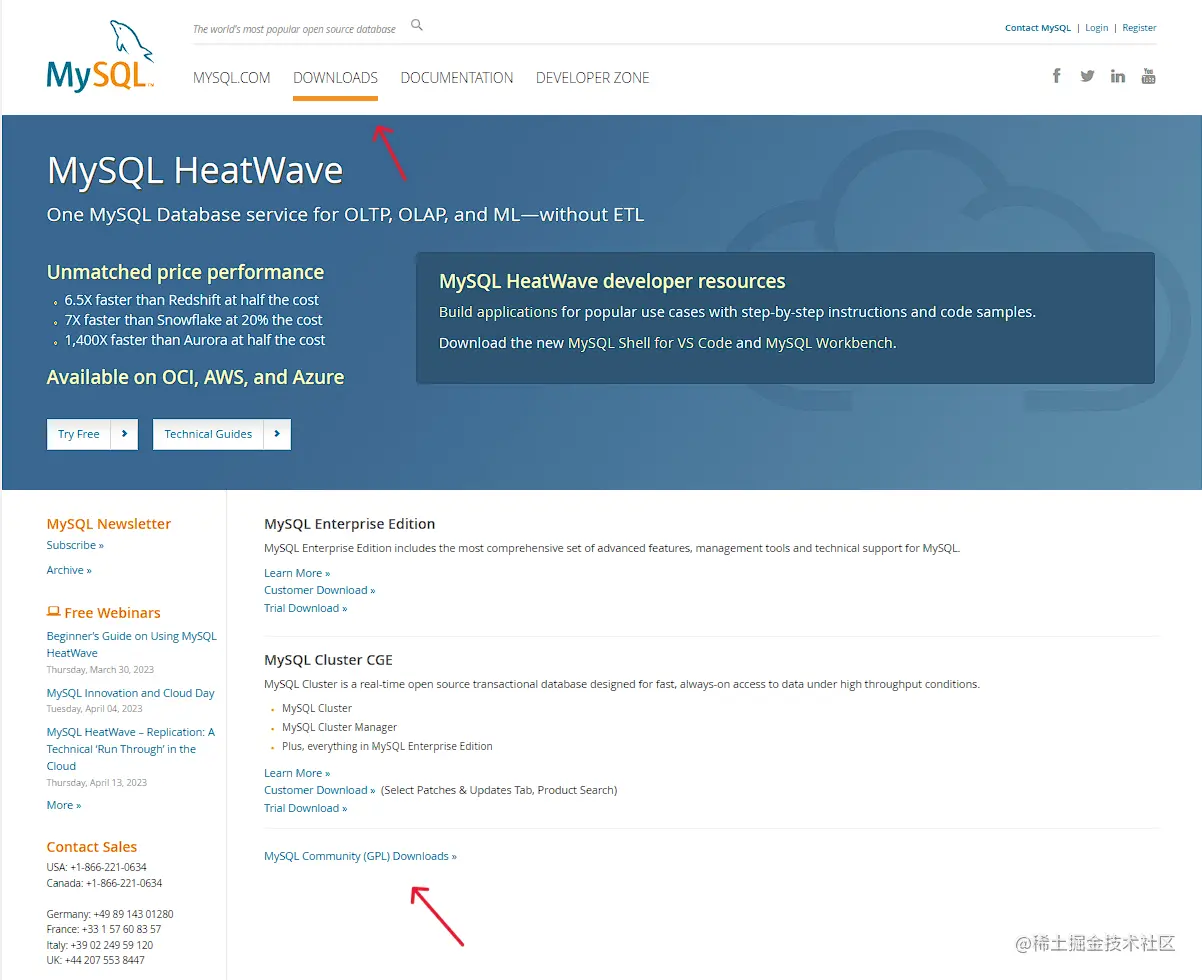Viewport: 1202px width, 980px height.
Task: Open MySQL YouTube channel icon
Action: coord(1148,76)
